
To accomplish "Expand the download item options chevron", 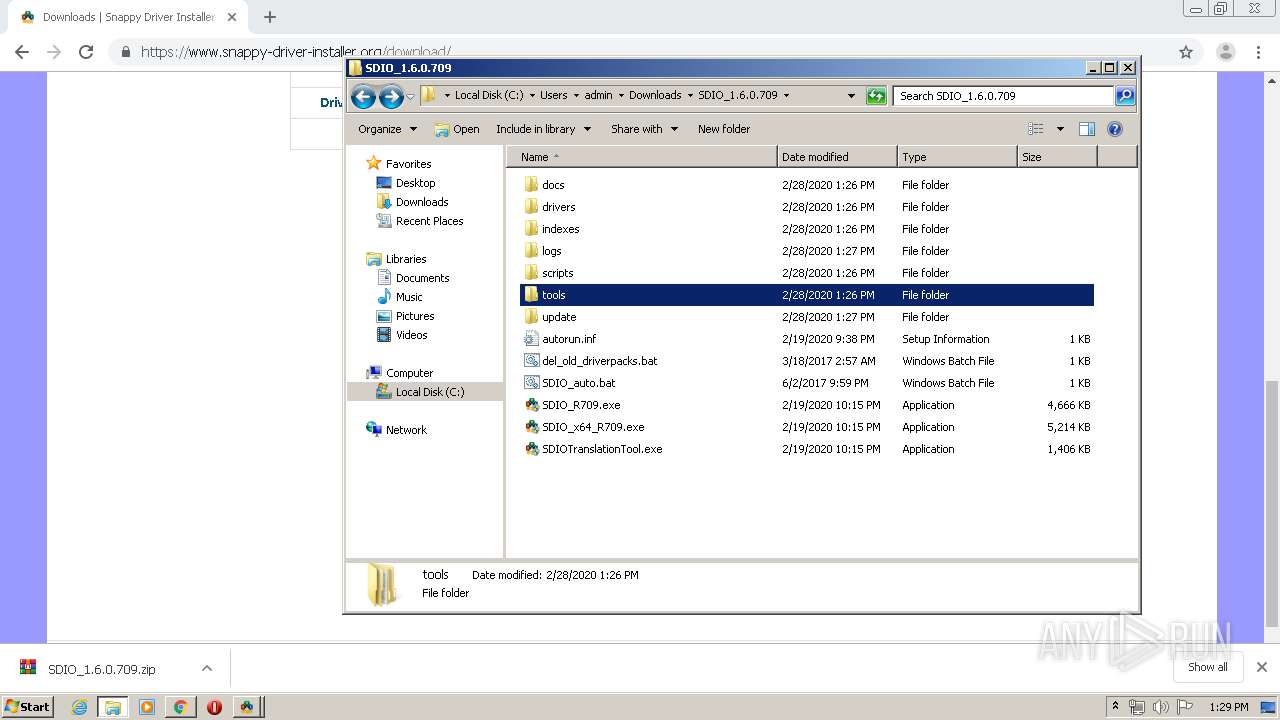I will coord(207,668).
